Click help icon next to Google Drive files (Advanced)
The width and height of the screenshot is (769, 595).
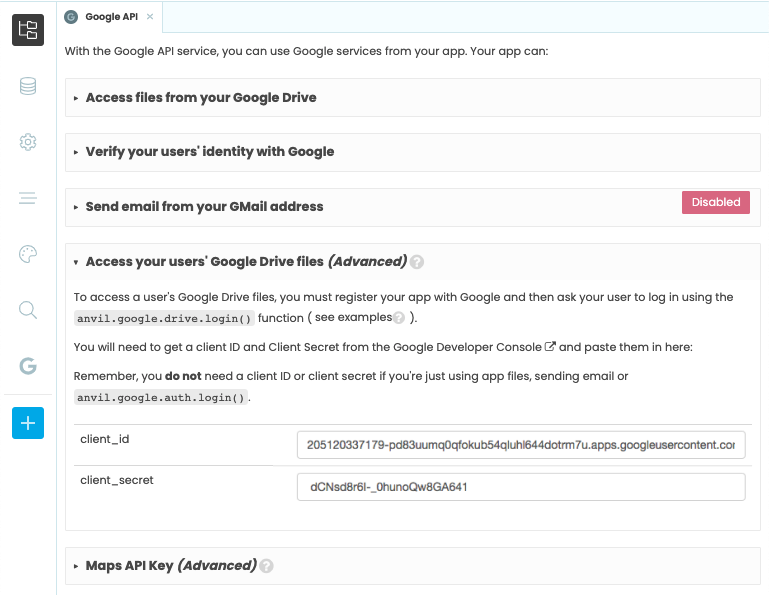click(x=417, y=262)
